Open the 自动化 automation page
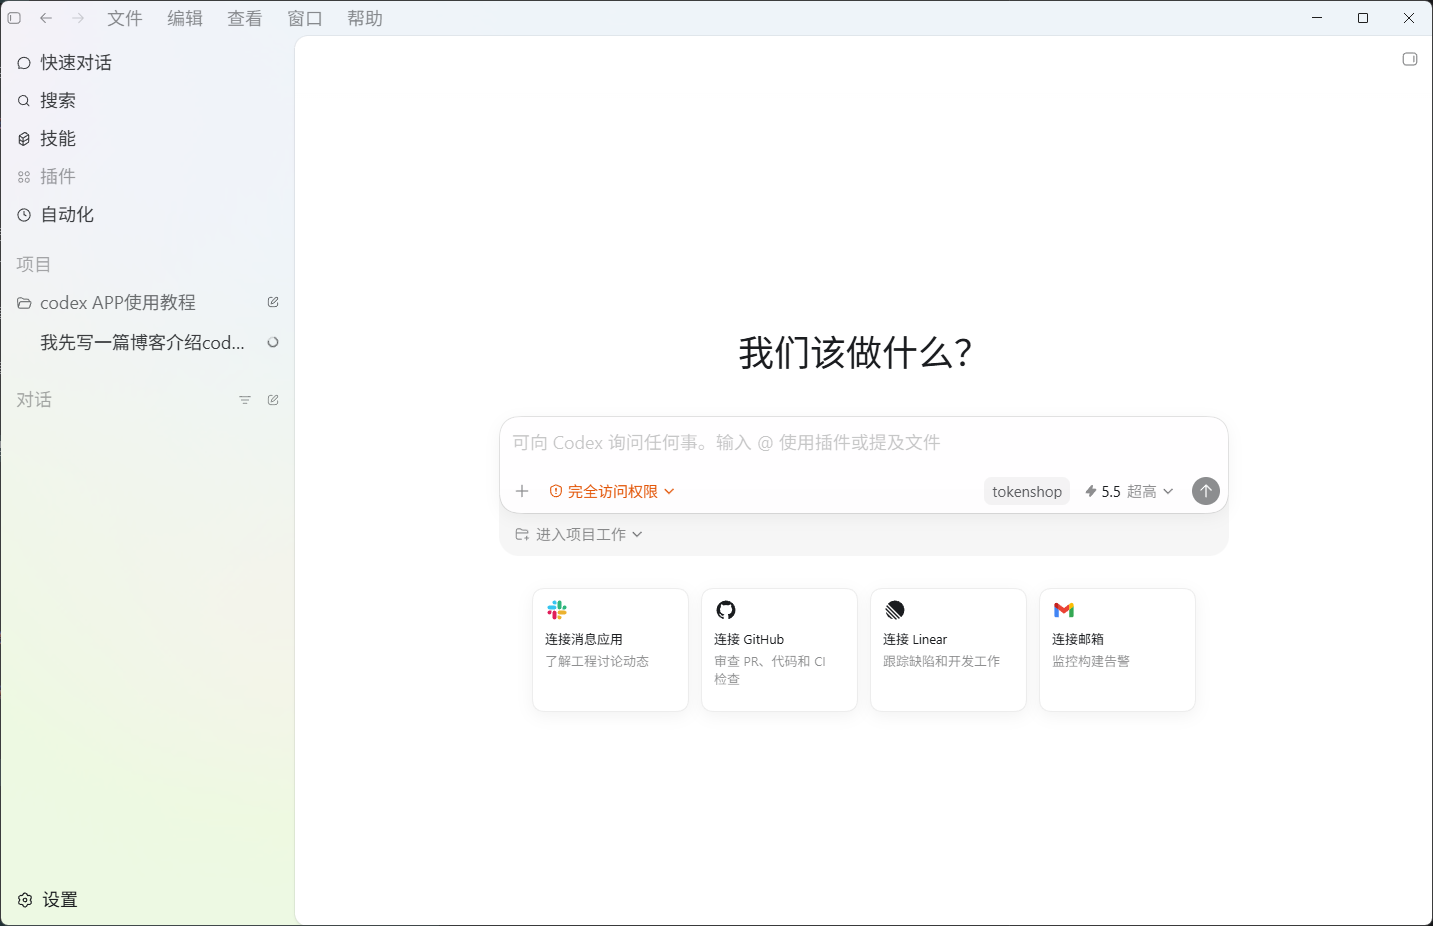The width and height of the screenshot is (1433, 926). click(147, 214)
